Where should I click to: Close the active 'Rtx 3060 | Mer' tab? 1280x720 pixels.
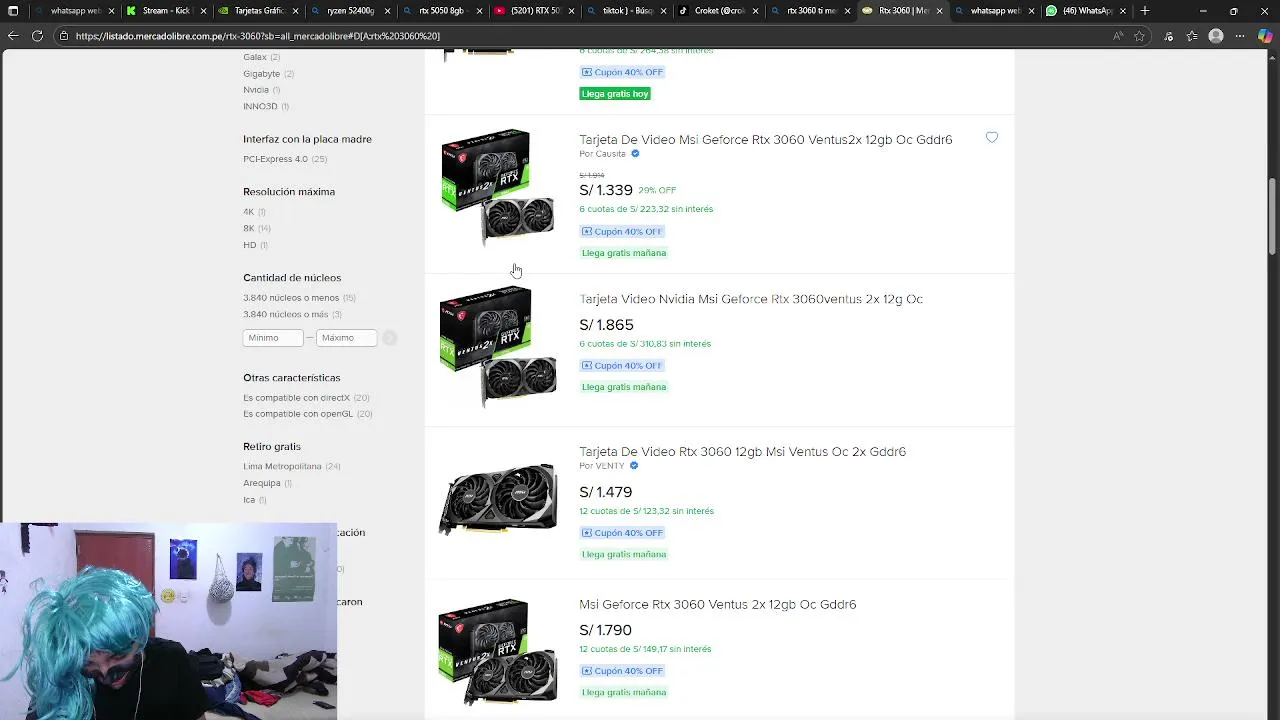(x=939, y=11)
